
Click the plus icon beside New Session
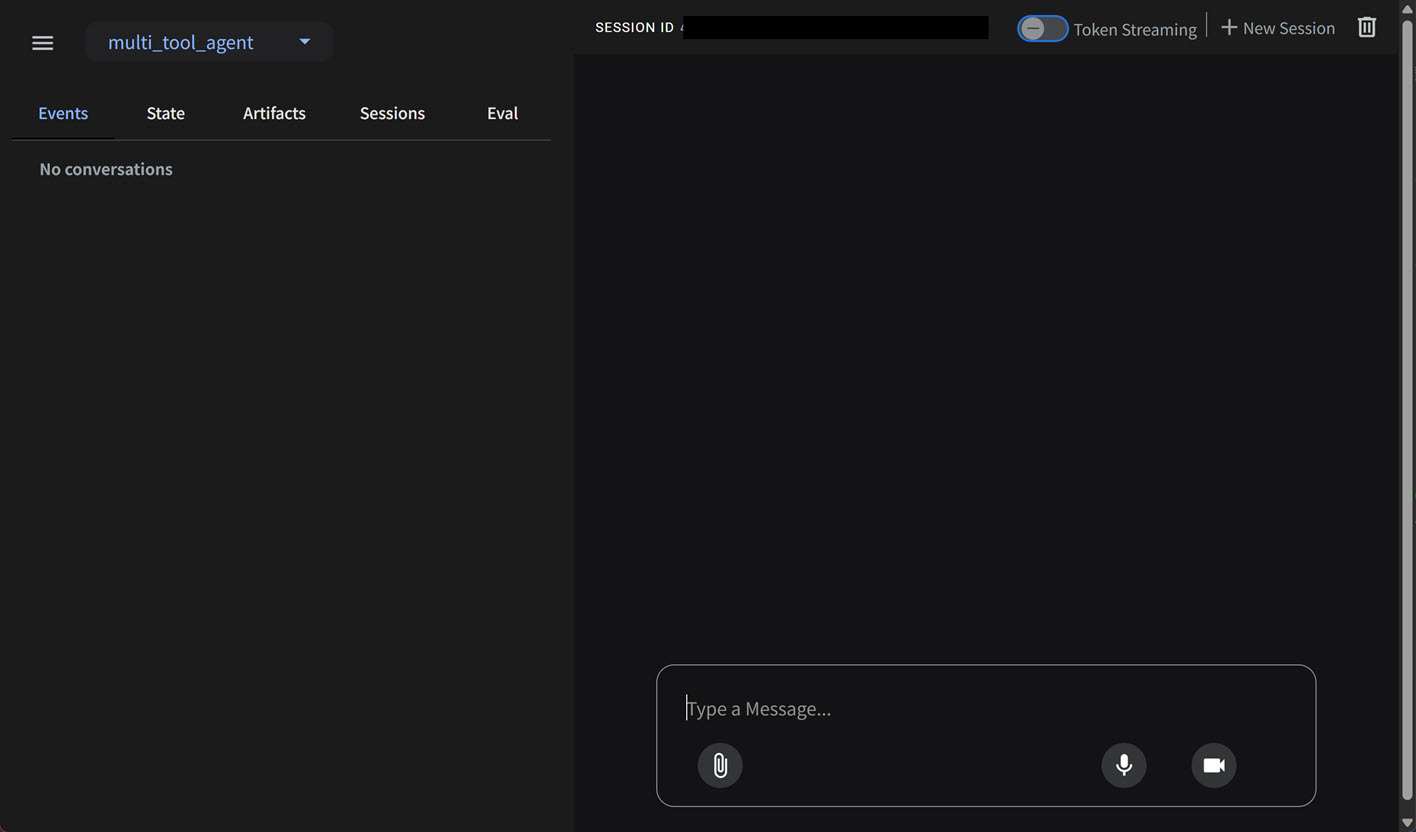pyautogui.click(x=1228, y=27)
